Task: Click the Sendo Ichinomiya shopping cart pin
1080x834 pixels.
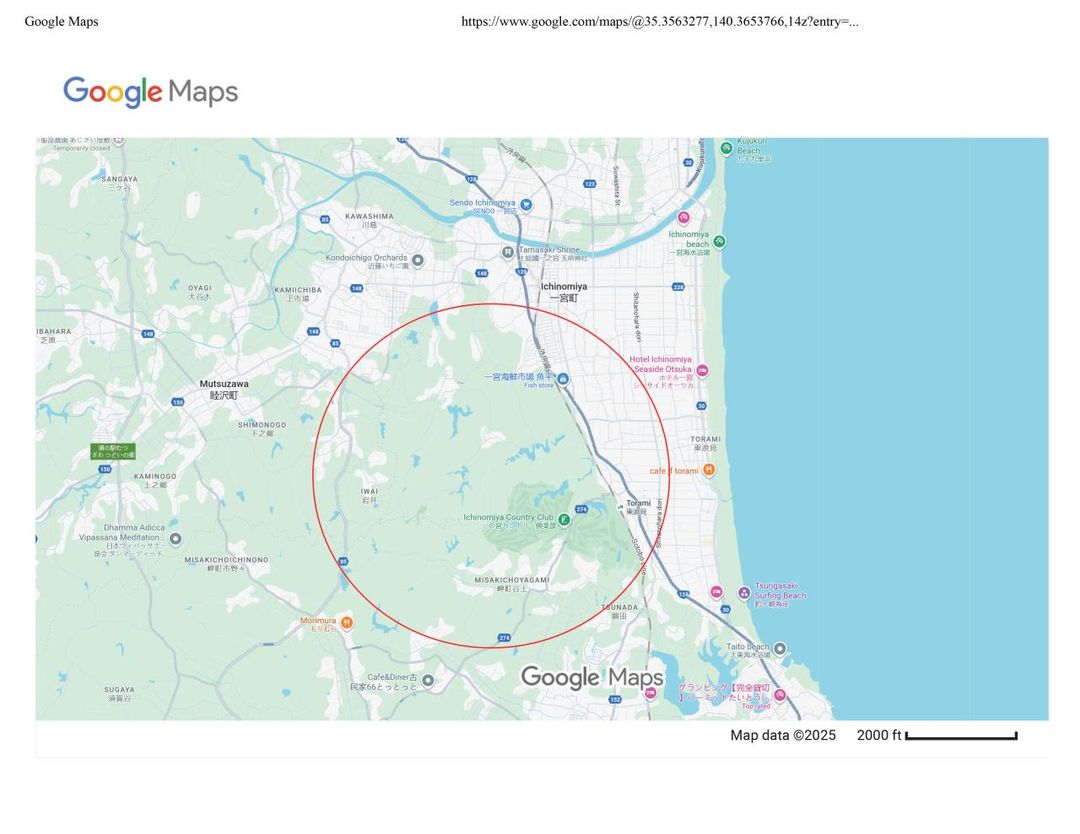Action: [526, 205]
